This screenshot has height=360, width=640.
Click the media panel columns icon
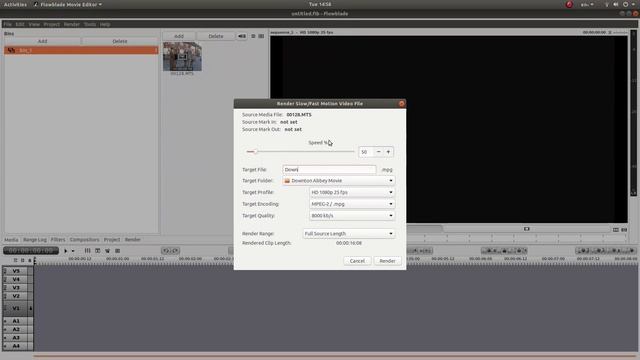(x=261, y=36)
